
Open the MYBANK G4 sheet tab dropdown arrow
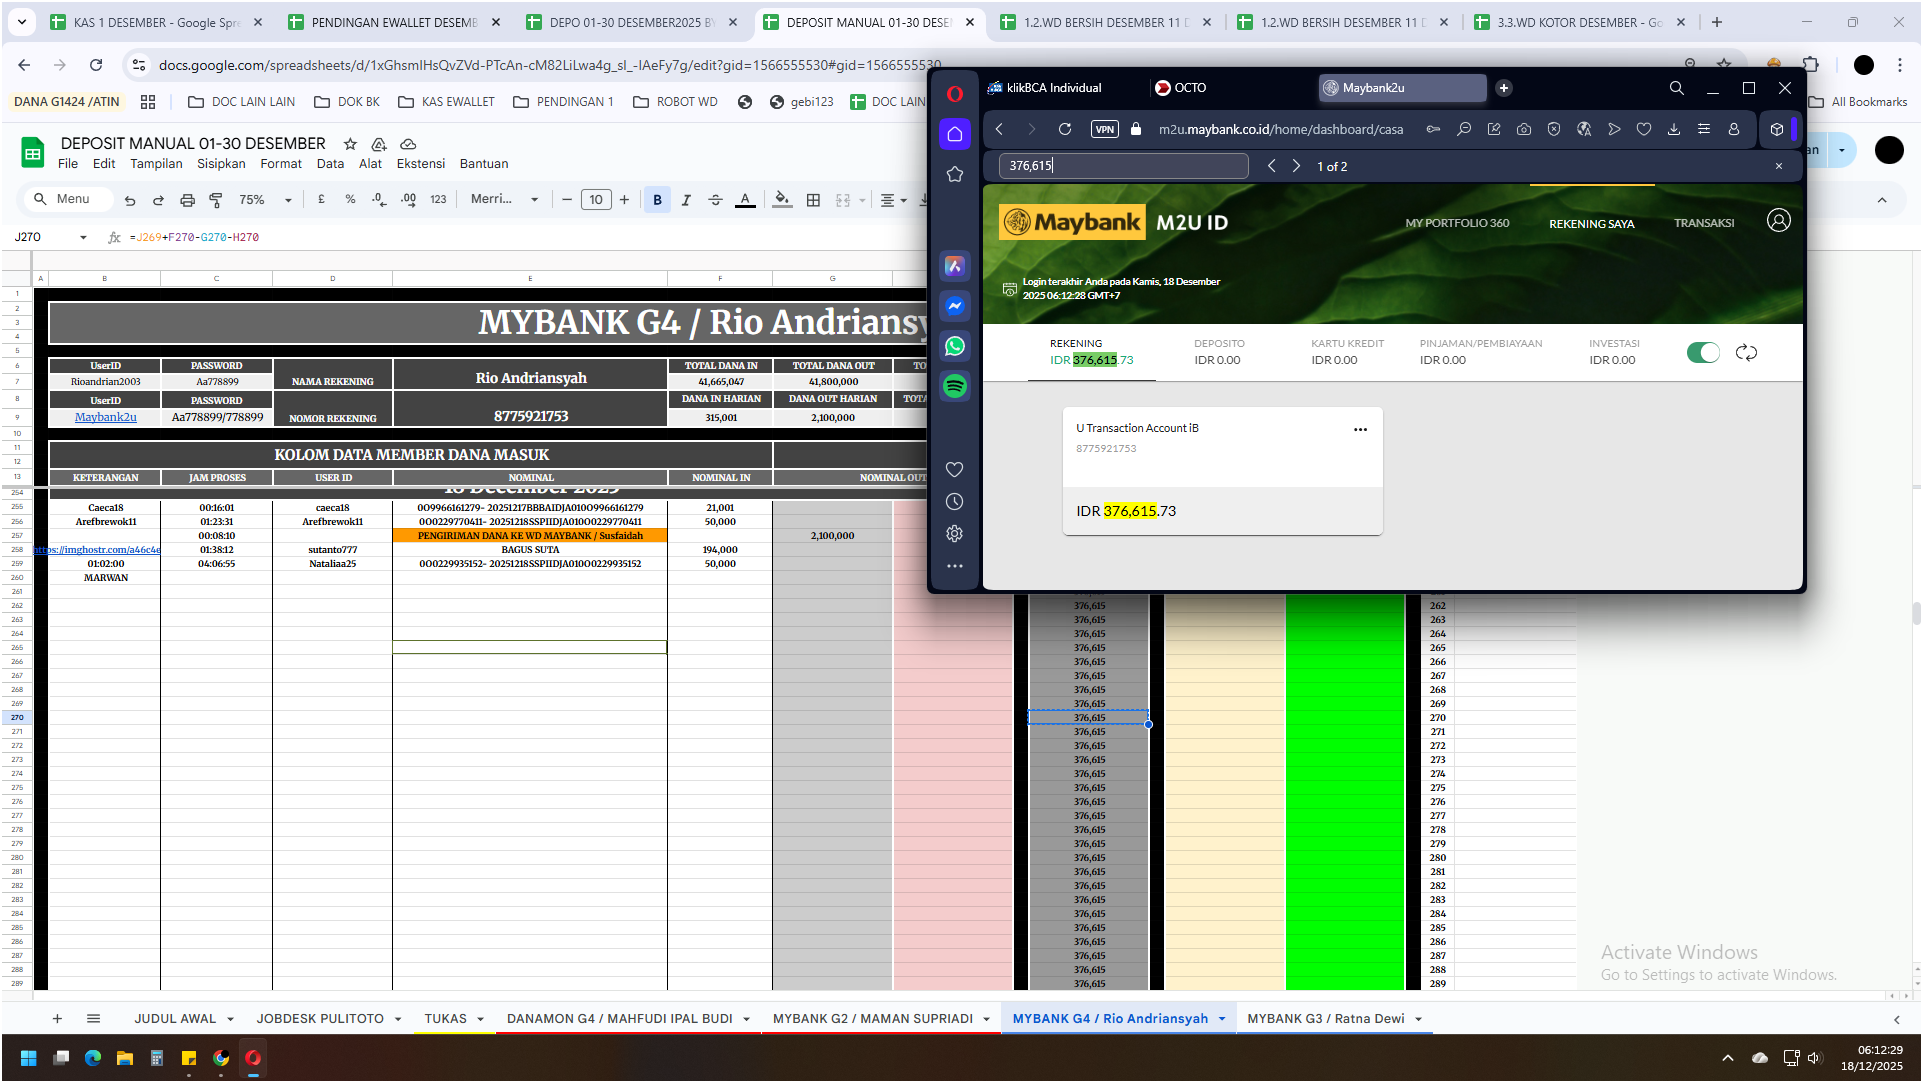(1222, 1019)
